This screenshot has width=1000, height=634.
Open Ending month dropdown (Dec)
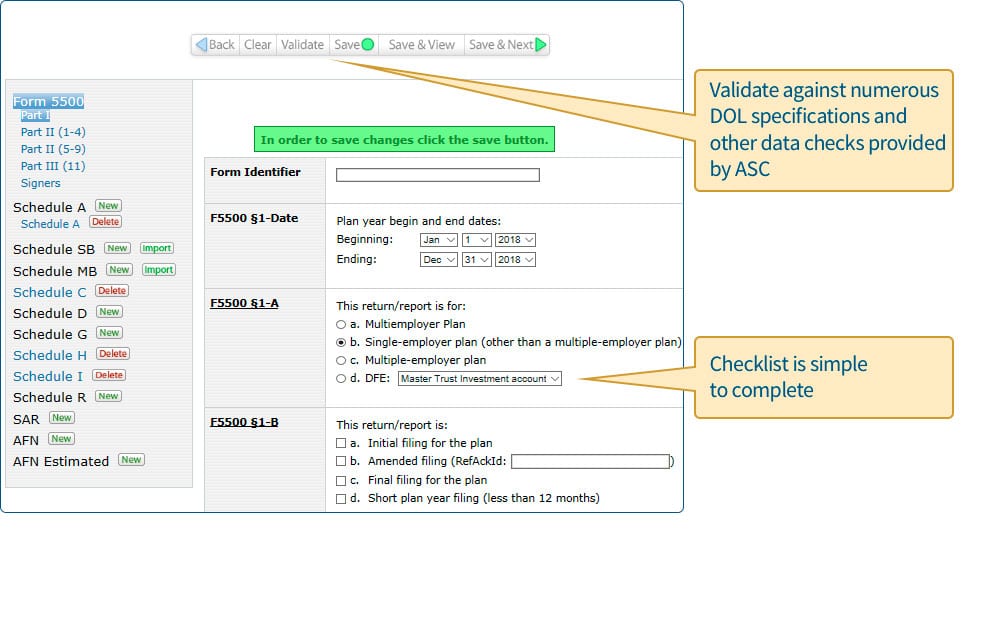click(x=439, y=260)
